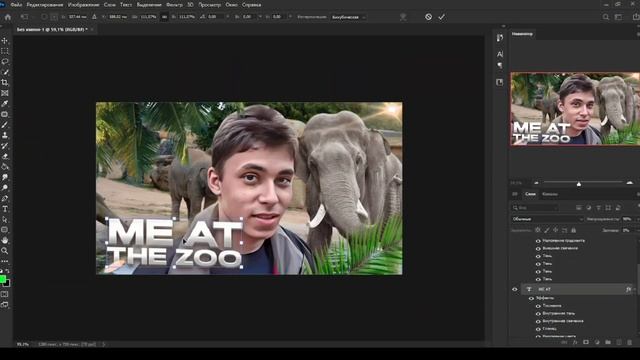Select the Rectangular Marquee tool
Screen dimensions: 640x360
click(x=5, y=51)
